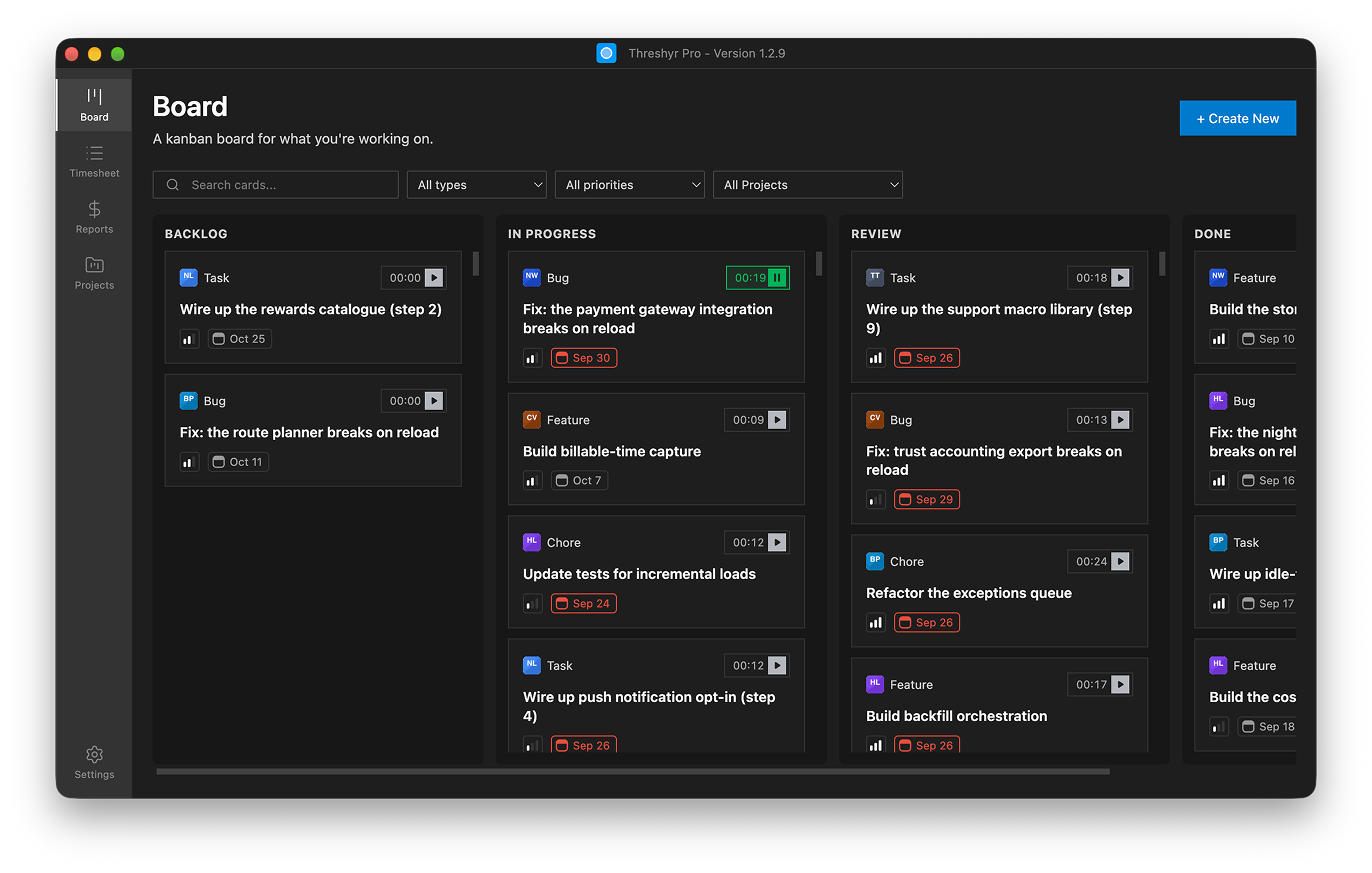The height and width of the screenshot is (873, 1372).
Task: Open the Timesheet view in sidebar
Action: (94, 161)
